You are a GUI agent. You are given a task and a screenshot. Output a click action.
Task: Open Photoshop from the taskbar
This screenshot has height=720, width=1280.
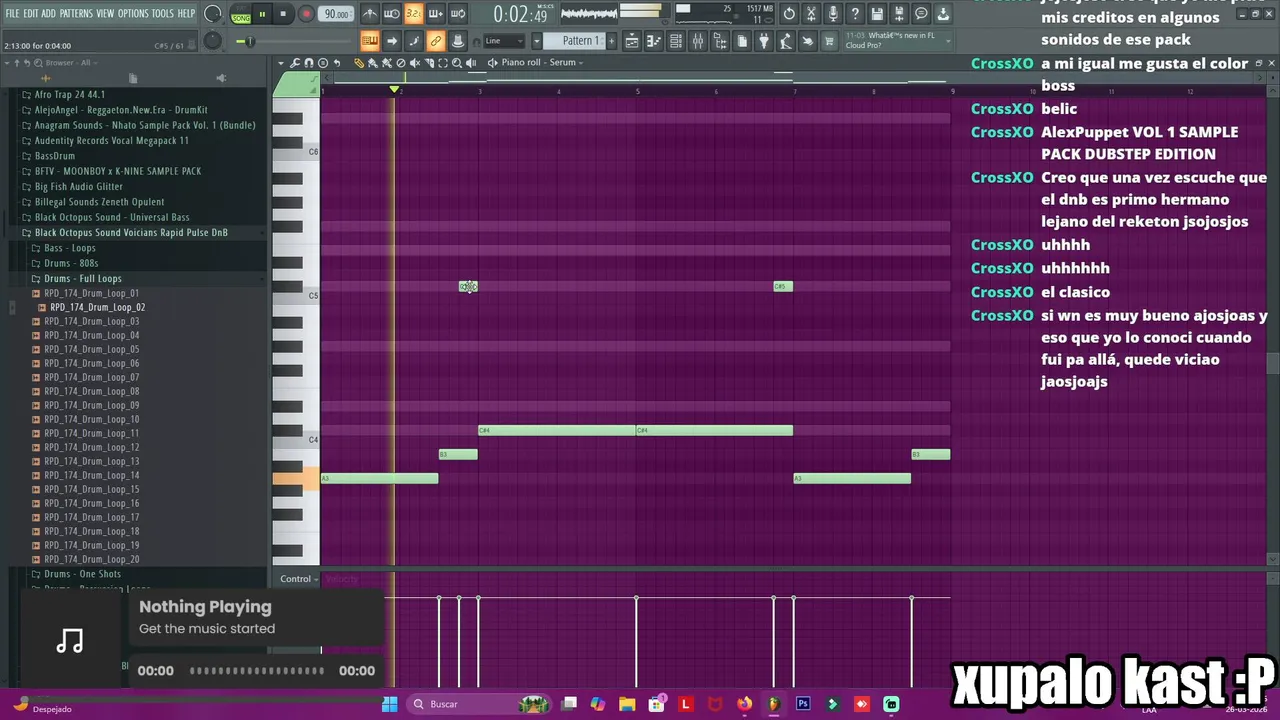tap(803, 704)
